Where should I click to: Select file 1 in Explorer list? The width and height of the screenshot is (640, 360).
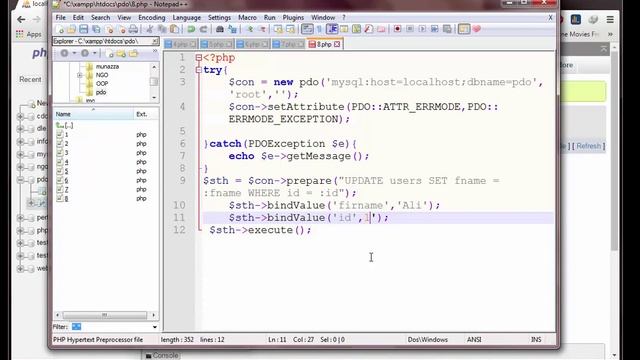(x=66, y=135)
